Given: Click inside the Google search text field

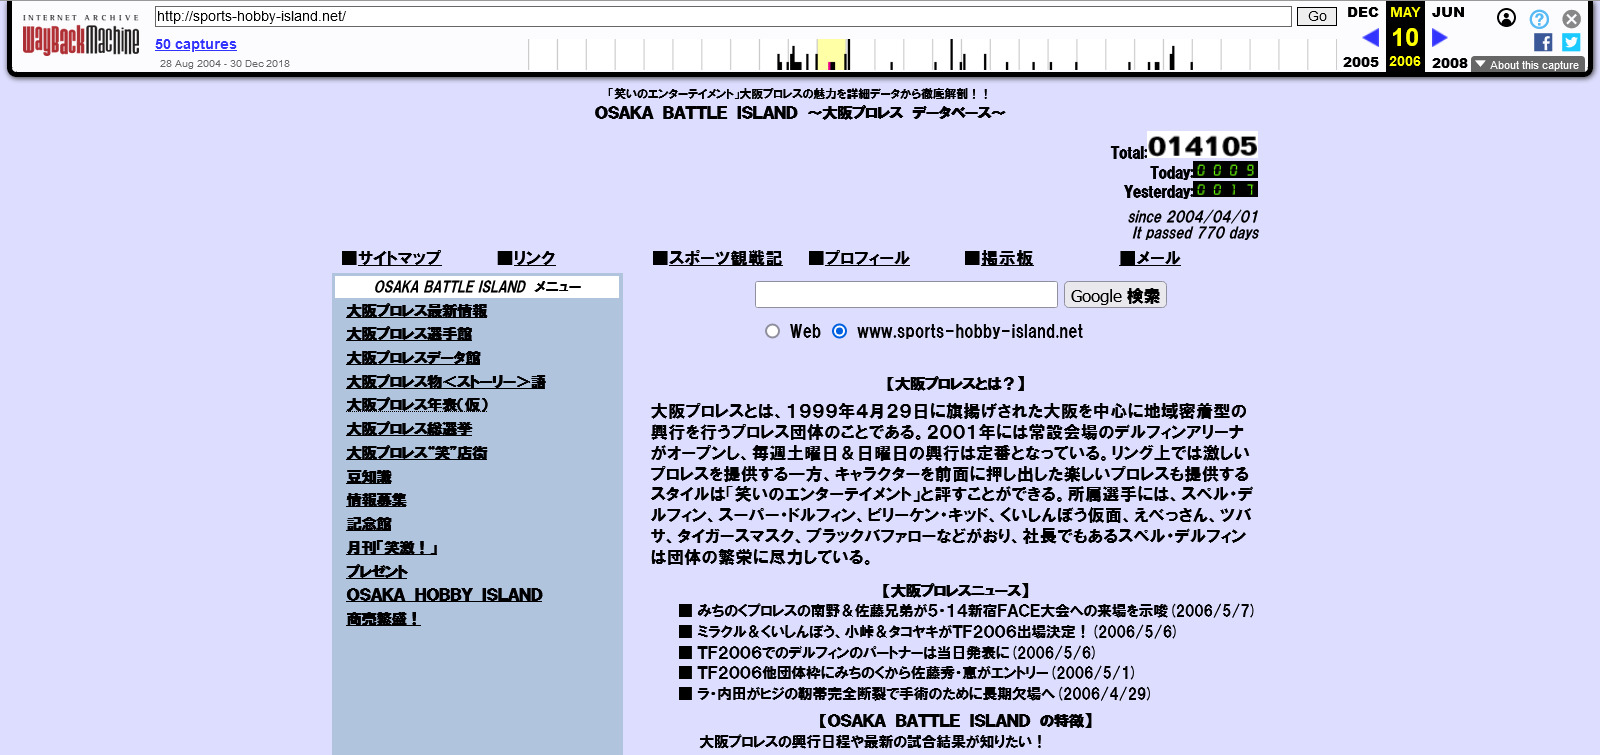Looking at the screenshot, I should coord(905,295).
